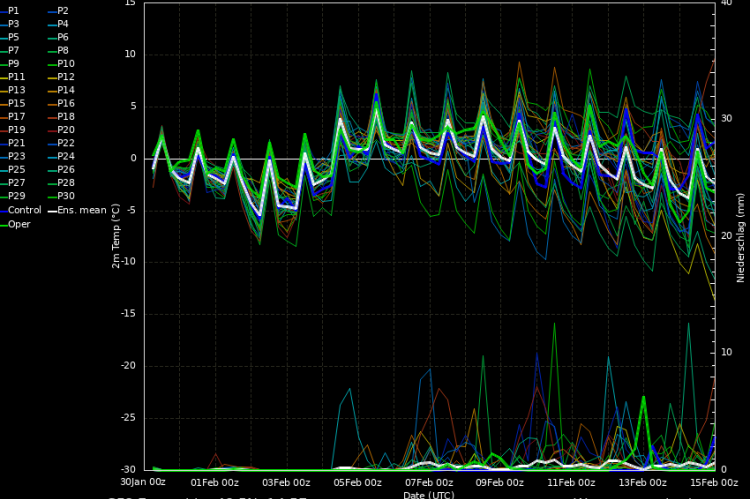Viewport: 750px width, 499px height.
Task: Click the -15 temperature axis label
Action: tap(127, 313)
